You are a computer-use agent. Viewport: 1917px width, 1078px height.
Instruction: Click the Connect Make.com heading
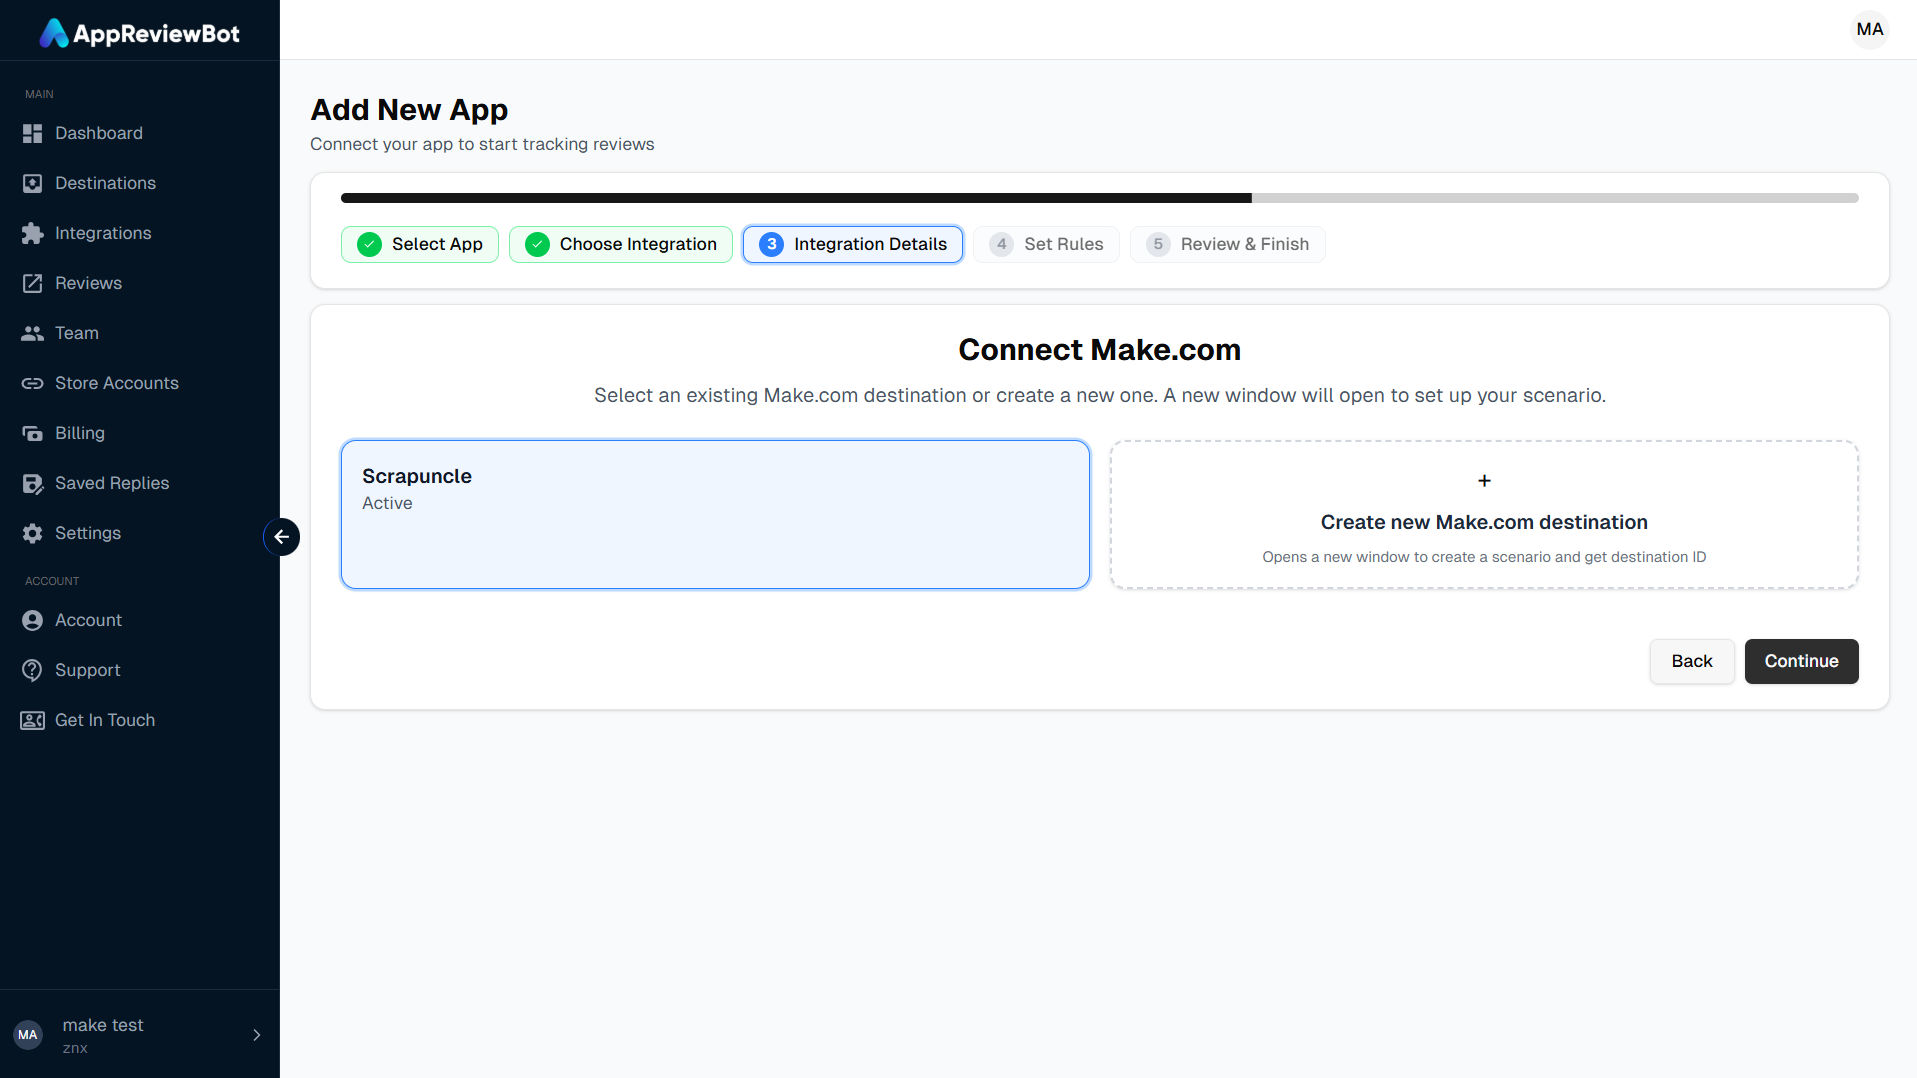click(1100, 349)
